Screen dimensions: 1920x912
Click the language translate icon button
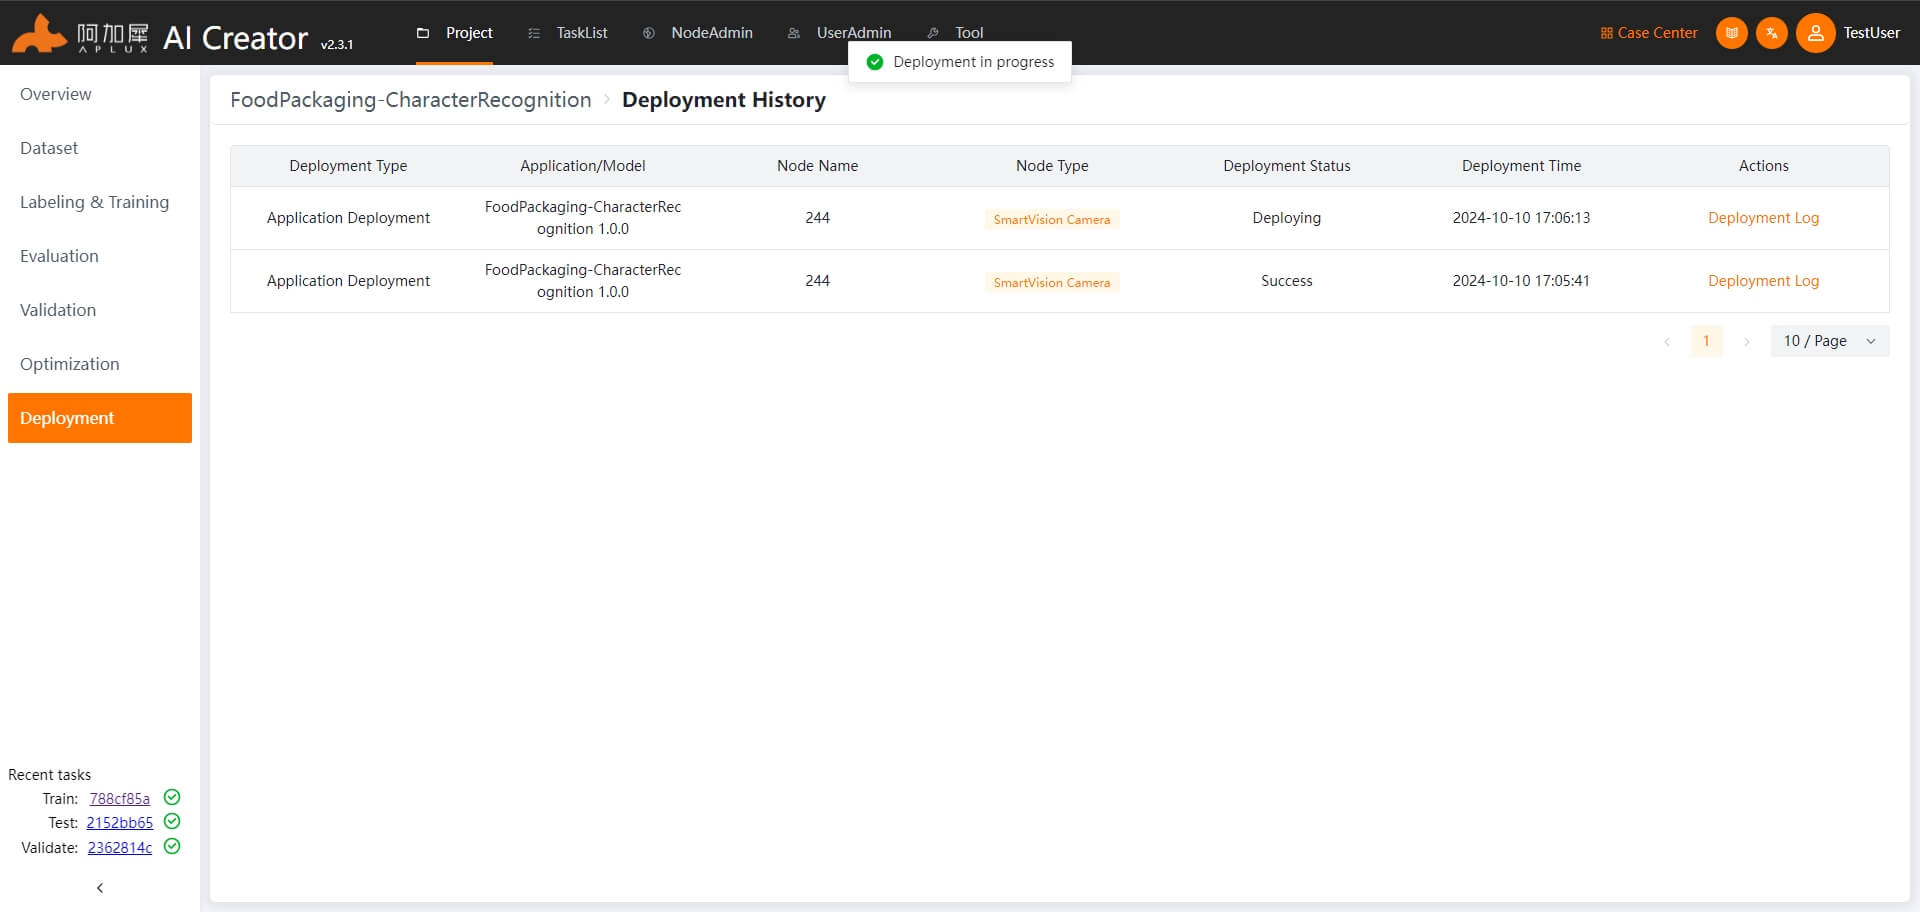(1772, 33)
